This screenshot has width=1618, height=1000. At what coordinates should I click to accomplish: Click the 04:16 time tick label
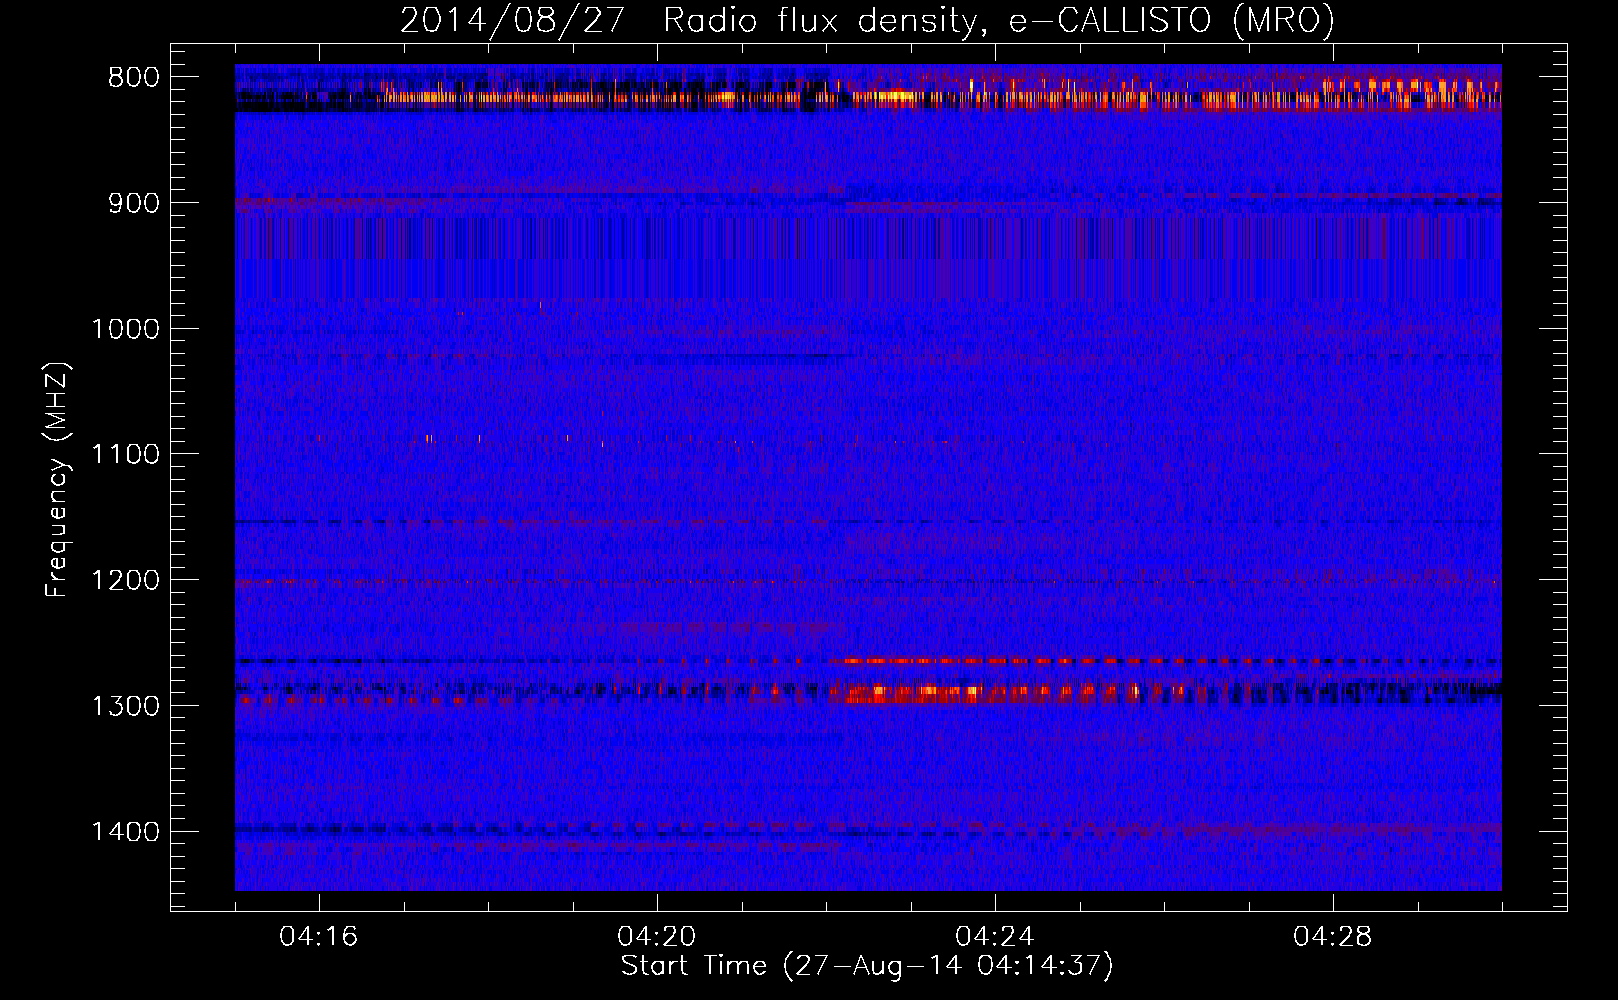pos(319,937)
